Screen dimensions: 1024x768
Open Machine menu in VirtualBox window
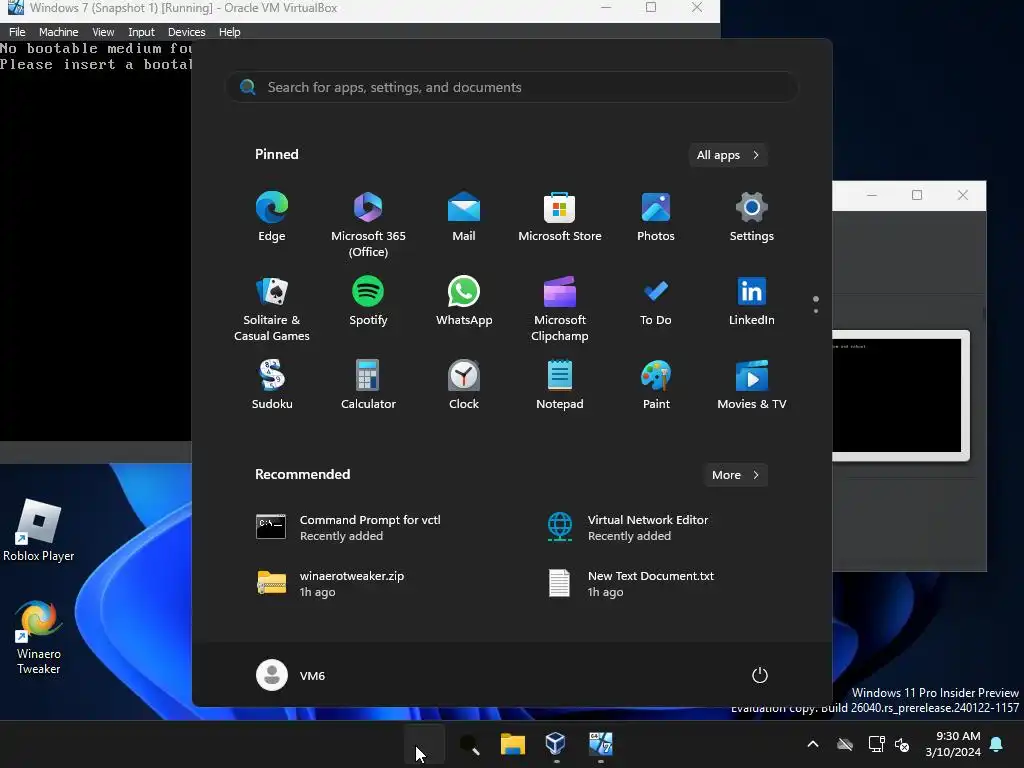point(58,32)
